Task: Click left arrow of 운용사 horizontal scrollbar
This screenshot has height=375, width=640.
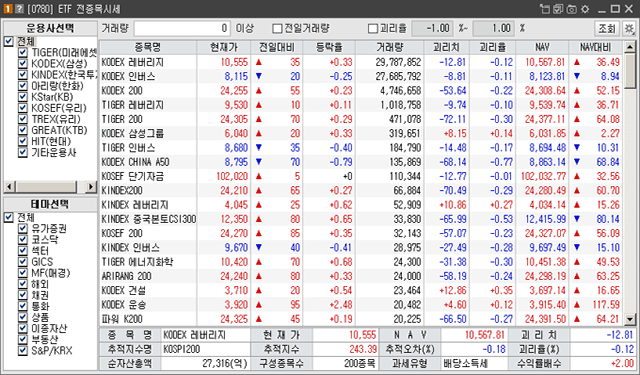Action: click(x=9, y=187)
